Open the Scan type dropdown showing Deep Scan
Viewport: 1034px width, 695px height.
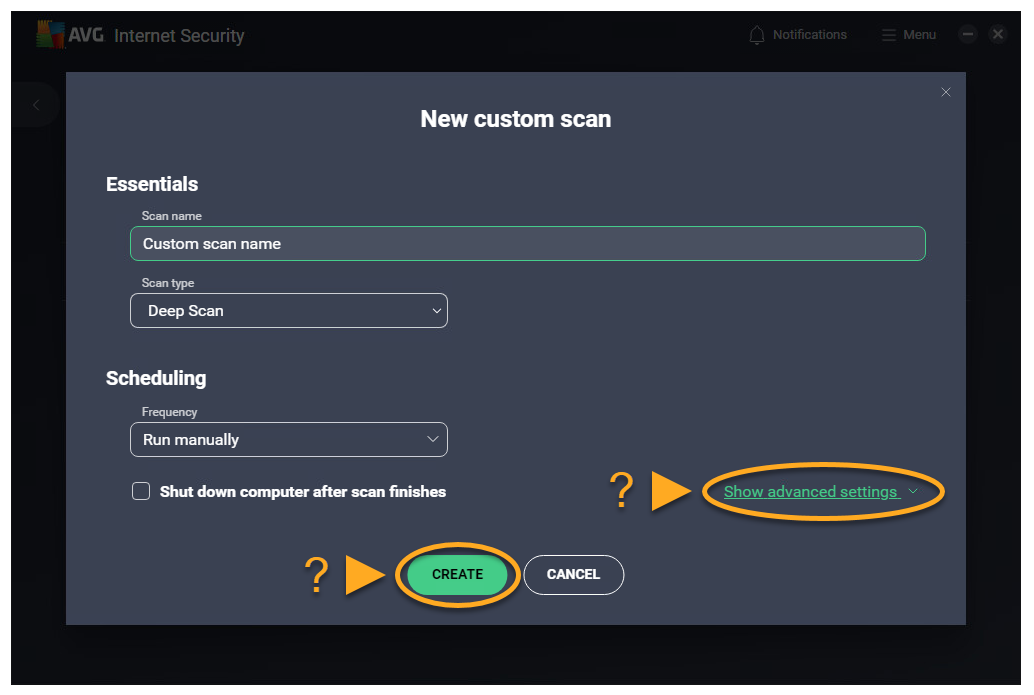(x=288, y=311)
